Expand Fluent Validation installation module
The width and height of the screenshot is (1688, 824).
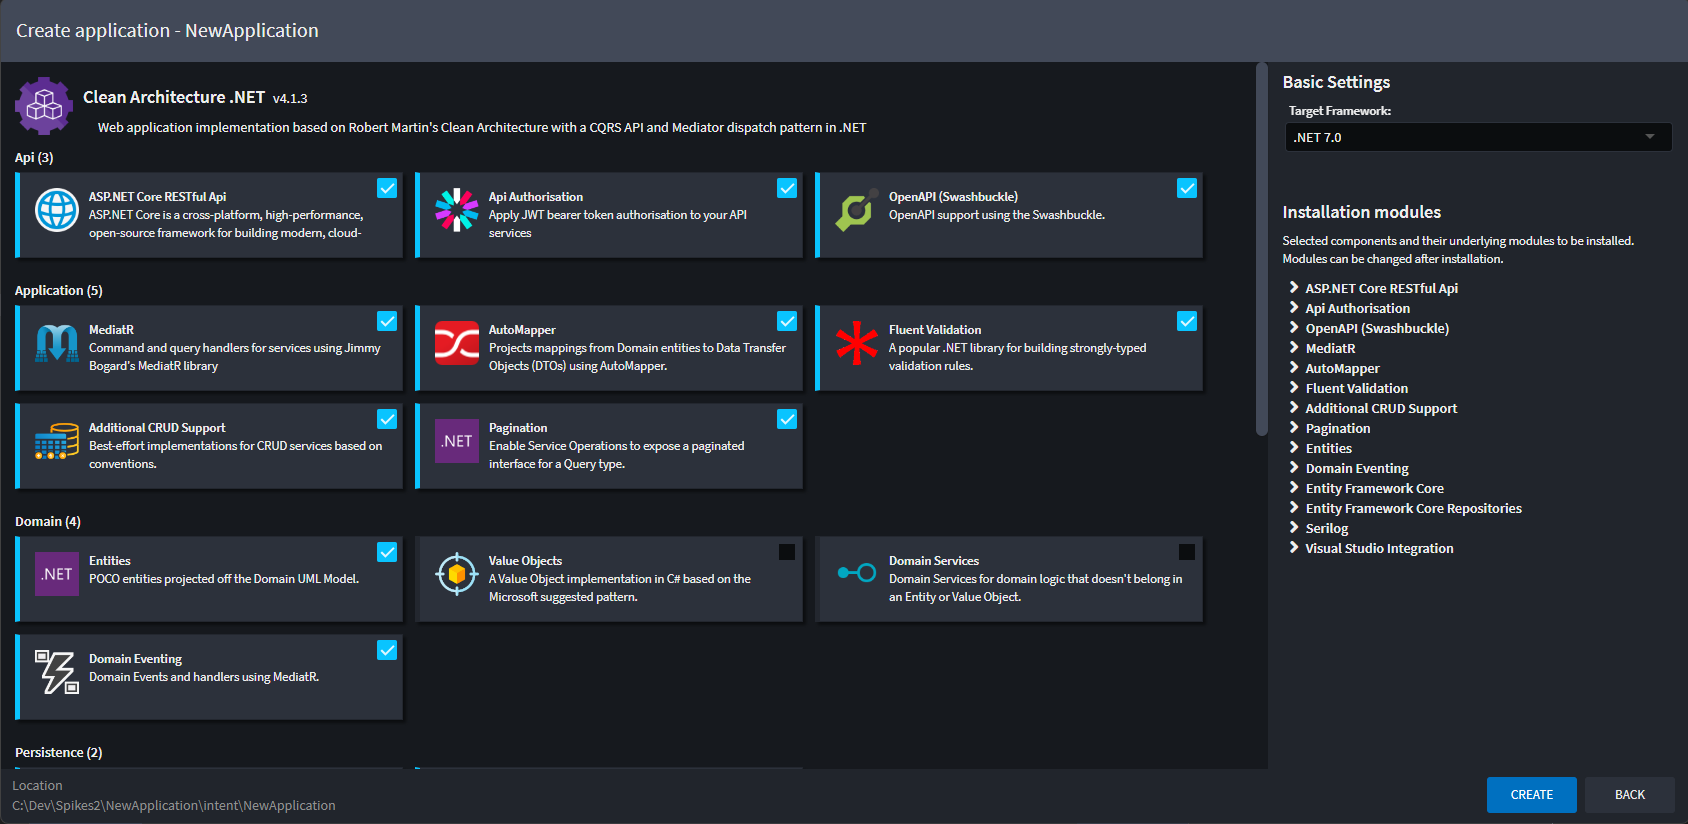click(x=1294, y=388)
